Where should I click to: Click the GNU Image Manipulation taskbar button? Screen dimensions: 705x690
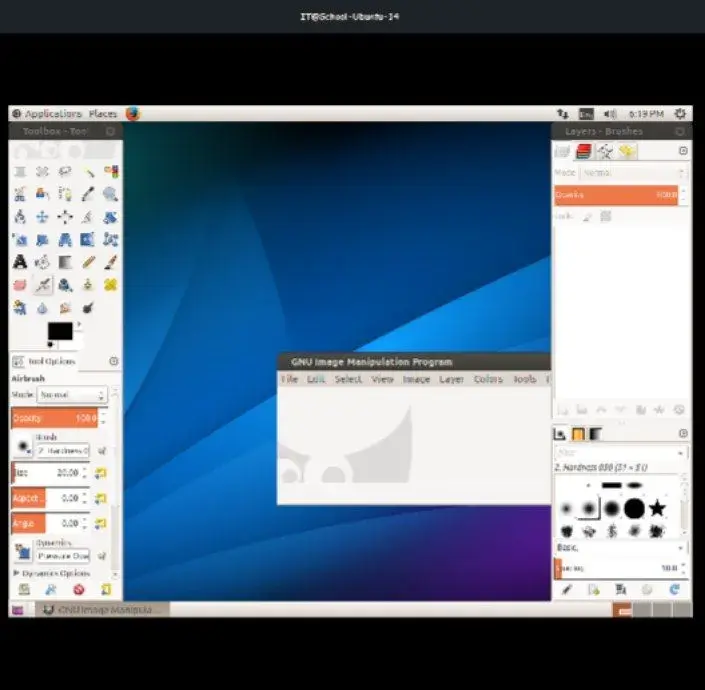pyautogui.click(x=100, y=609)
